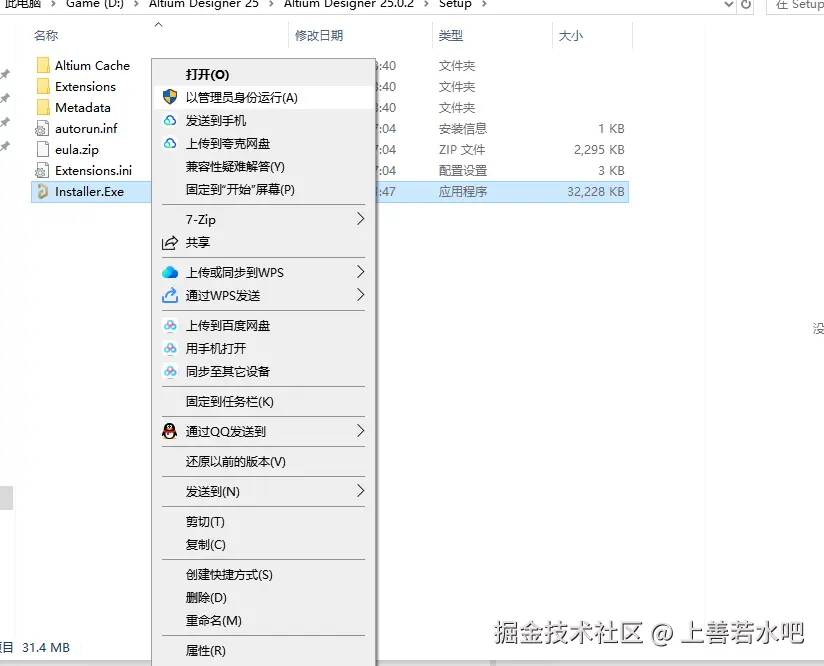Expand the 7-Zip submenu arrow
Screen dimensions: 824x666
tap(360, 219)
